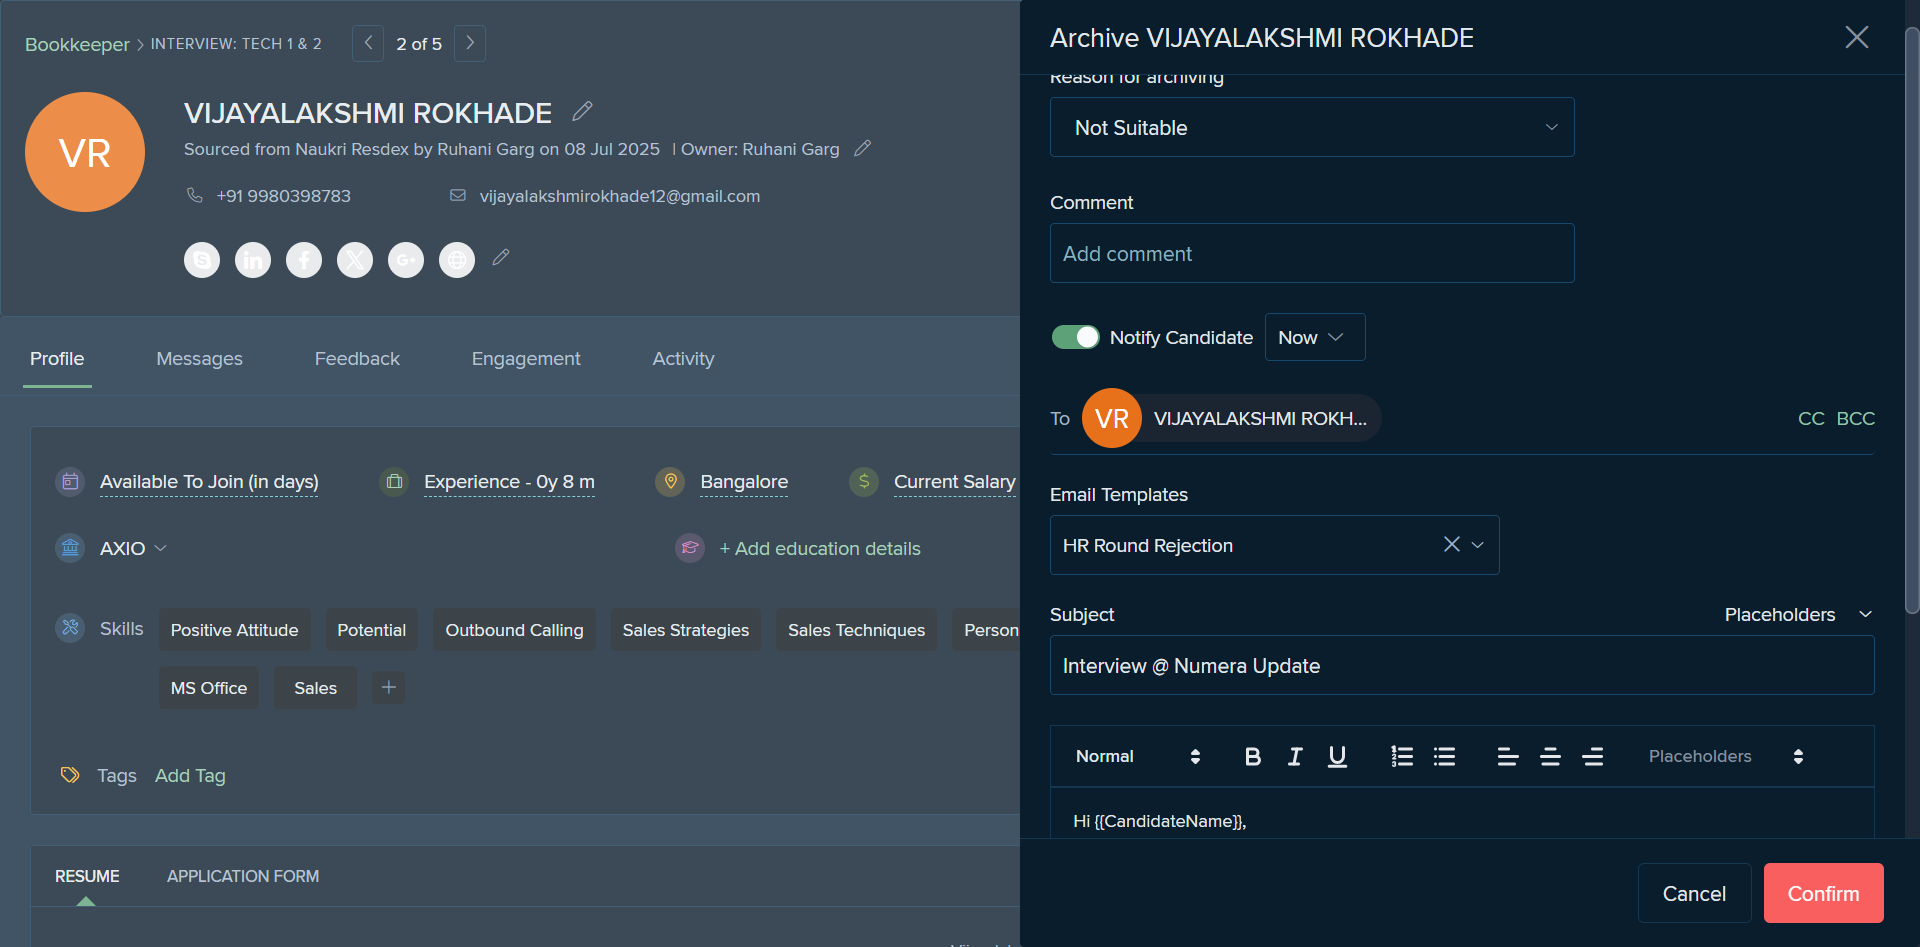
Task: Apply italic formatting in editor
Action: 1295,756
